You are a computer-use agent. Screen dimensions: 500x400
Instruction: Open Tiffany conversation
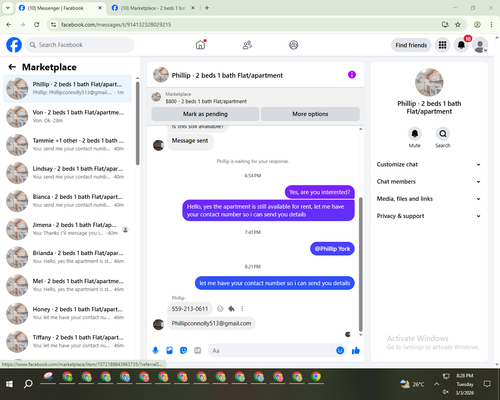click(67, 342)
